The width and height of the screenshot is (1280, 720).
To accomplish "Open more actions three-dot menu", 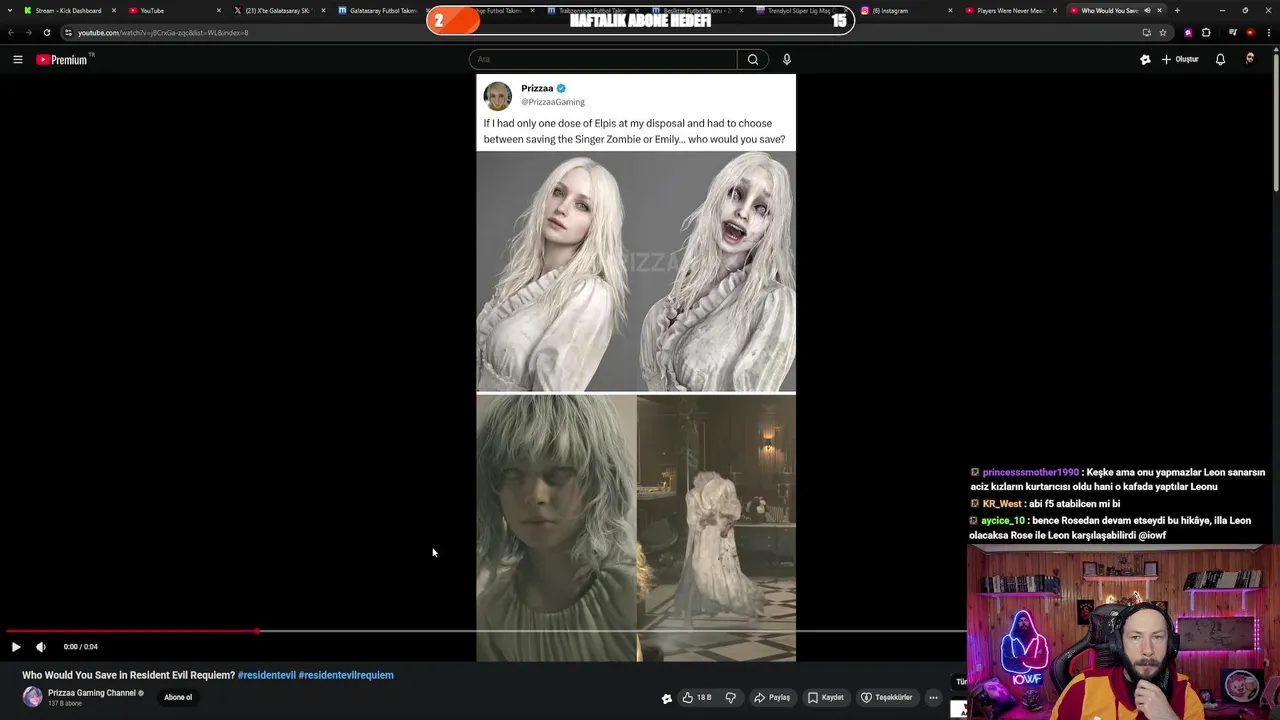I will (933, 698).
